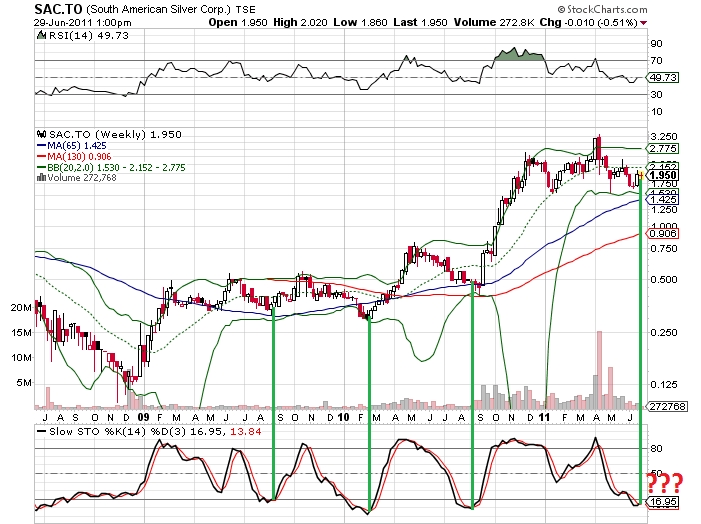The width and height of the screenshot is (701, 524).
Task: Click the 5M volume axis label
Action: 24,383
